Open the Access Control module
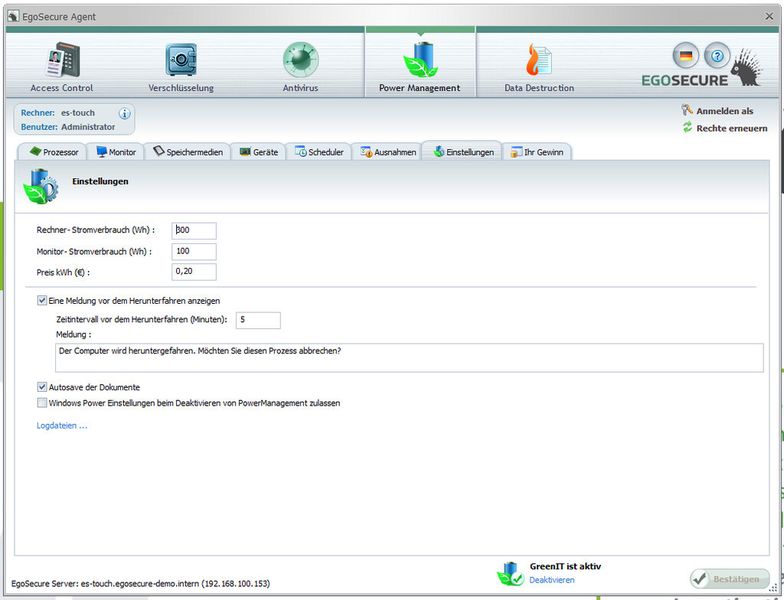 pos(62,66)
